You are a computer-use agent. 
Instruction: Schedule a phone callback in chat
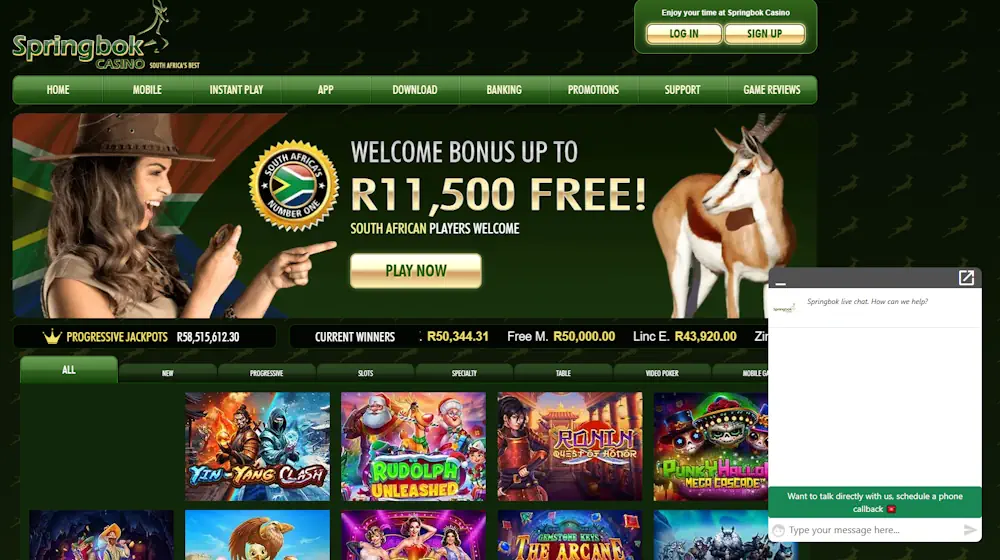pos(874,503)
